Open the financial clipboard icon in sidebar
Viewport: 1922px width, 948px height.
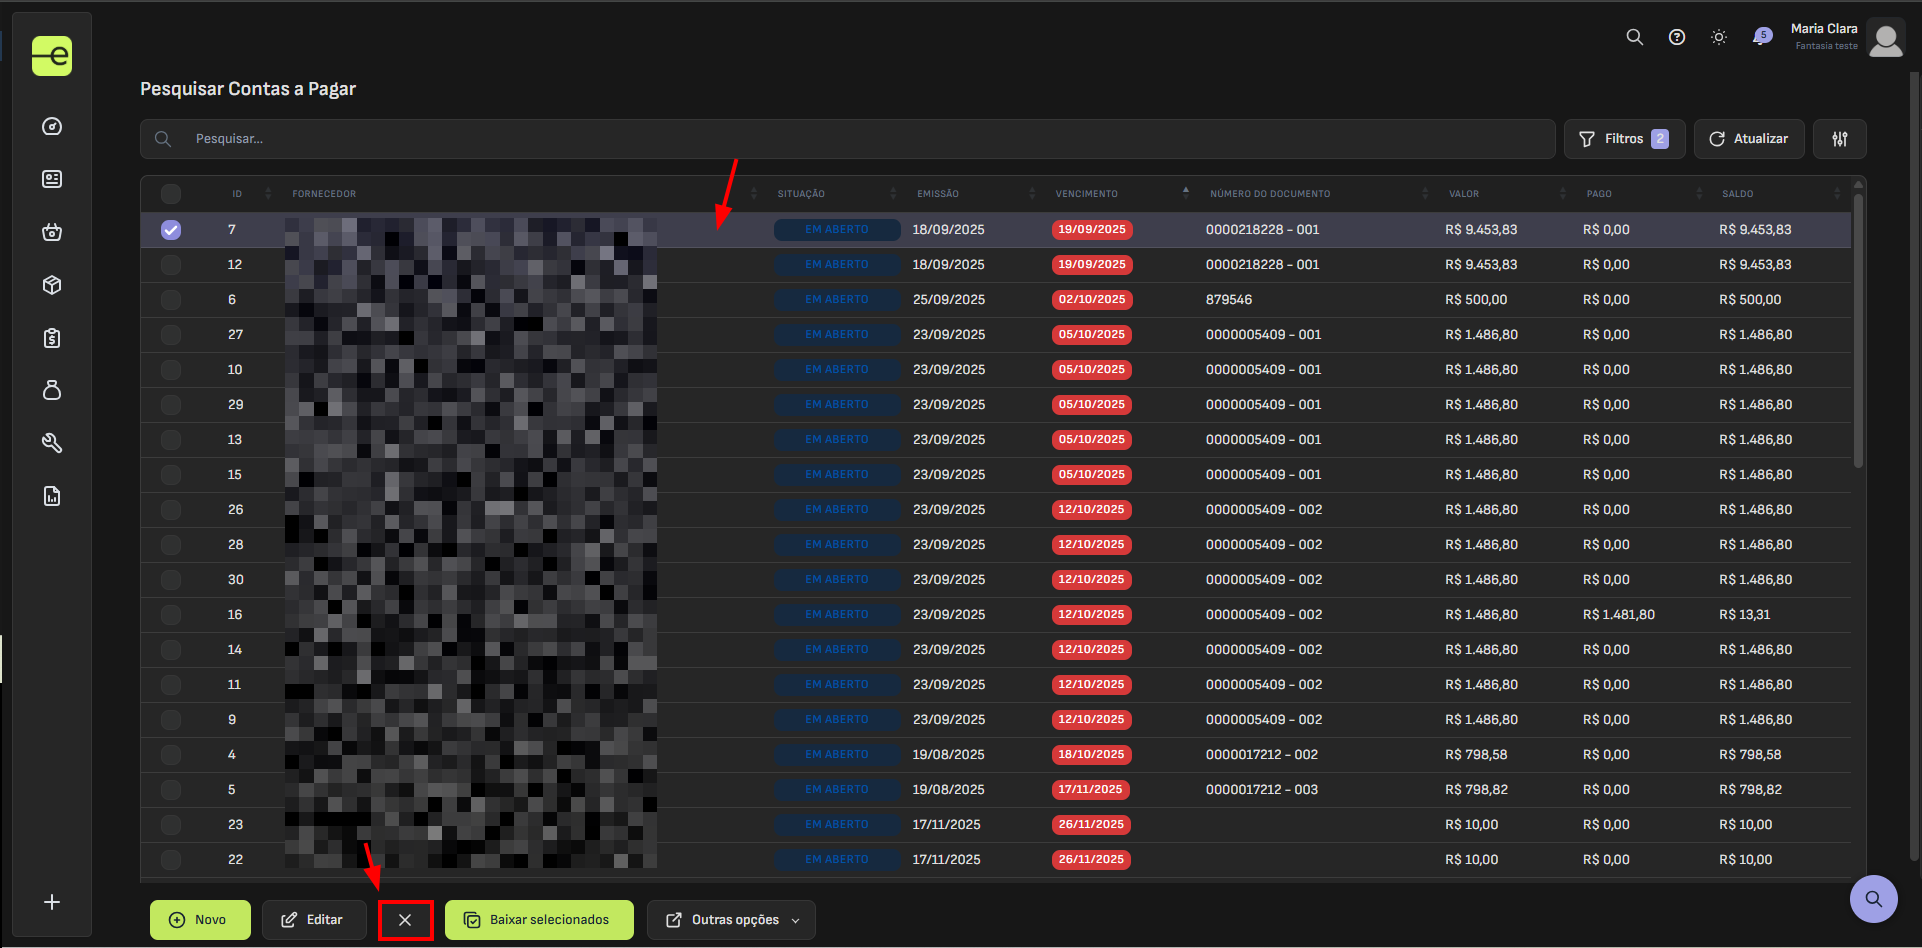(x=52, y=338)
